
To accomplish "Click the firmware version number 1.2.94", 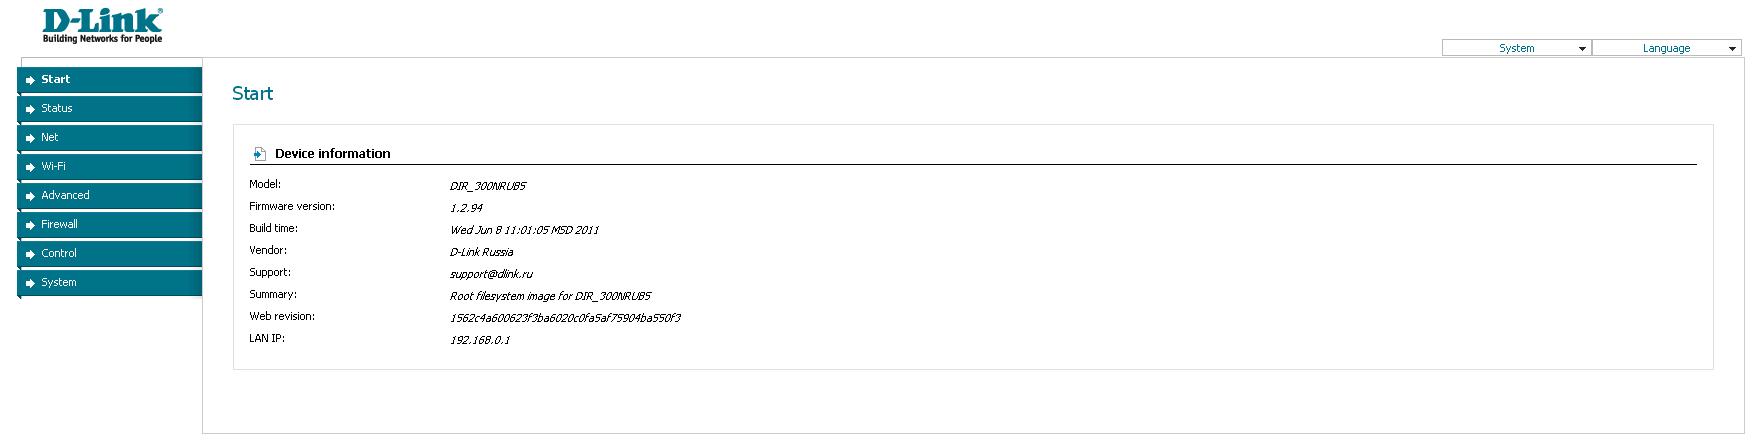I will 466,208.
